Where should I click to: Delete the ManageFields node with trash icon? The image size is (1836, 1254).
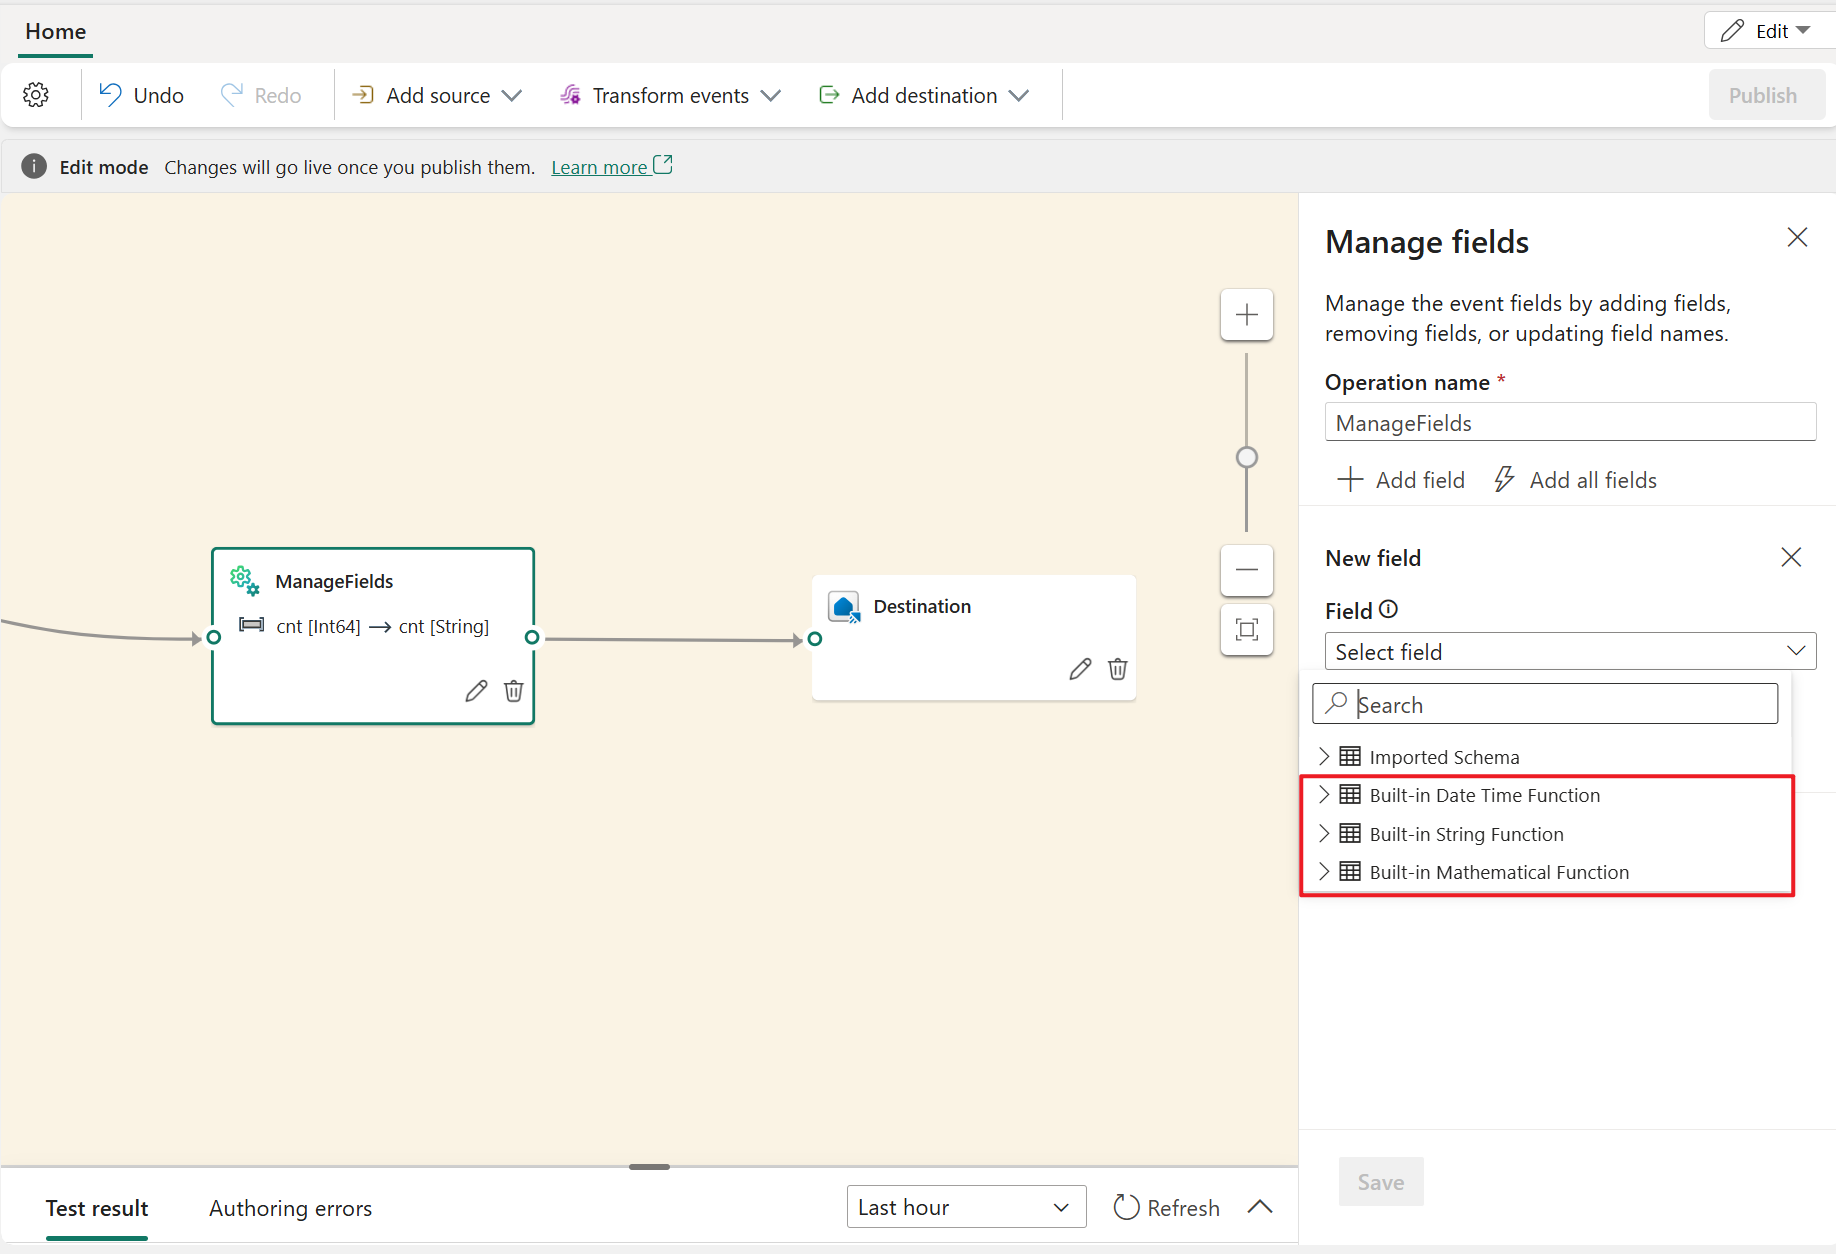click(x=514, y=691)
